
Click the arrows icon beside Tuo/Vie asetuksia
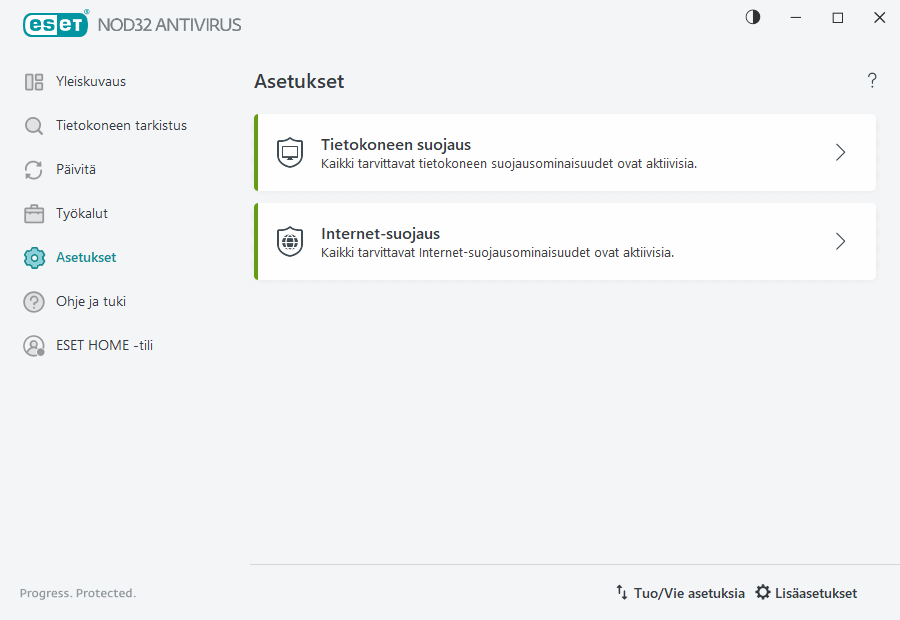[622, 592]
